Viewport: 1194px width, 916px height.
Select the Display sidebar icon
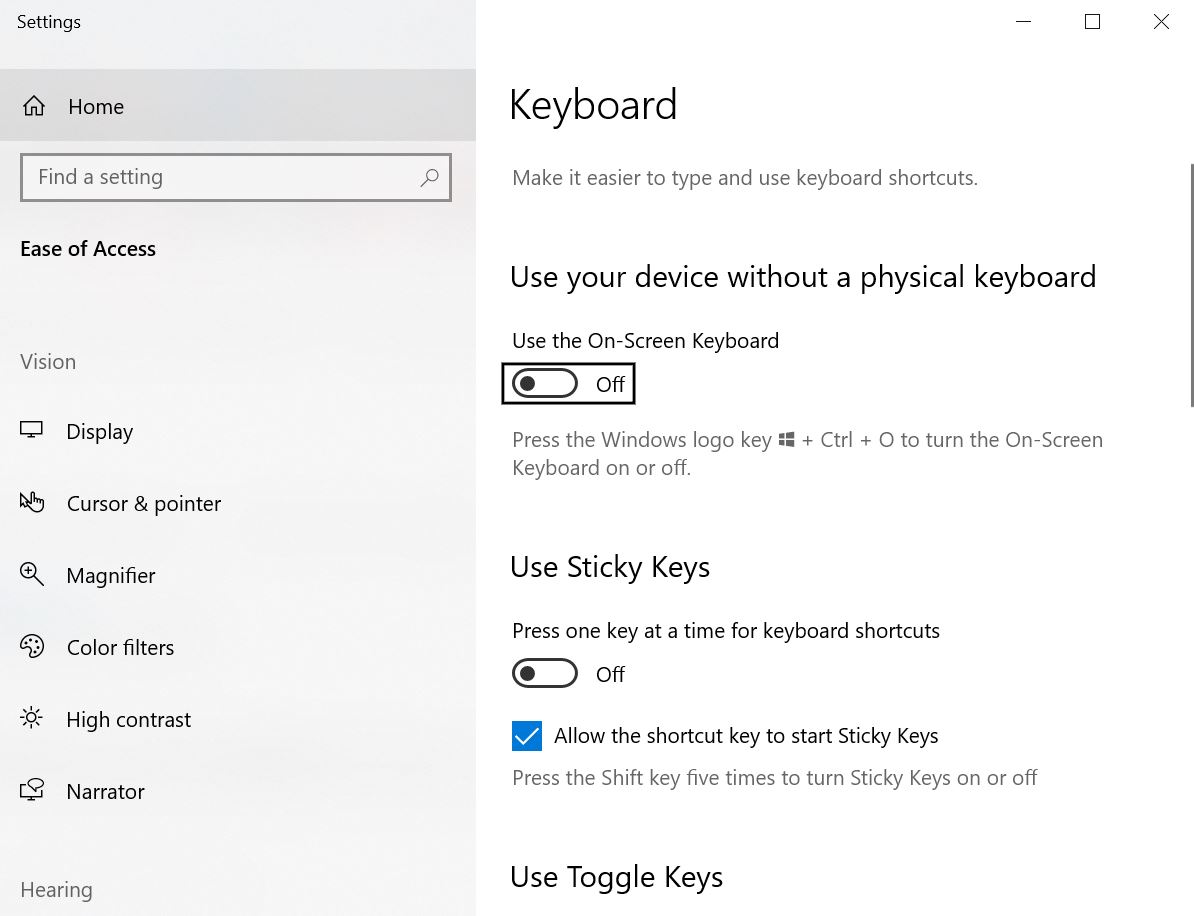click(32, 430)
